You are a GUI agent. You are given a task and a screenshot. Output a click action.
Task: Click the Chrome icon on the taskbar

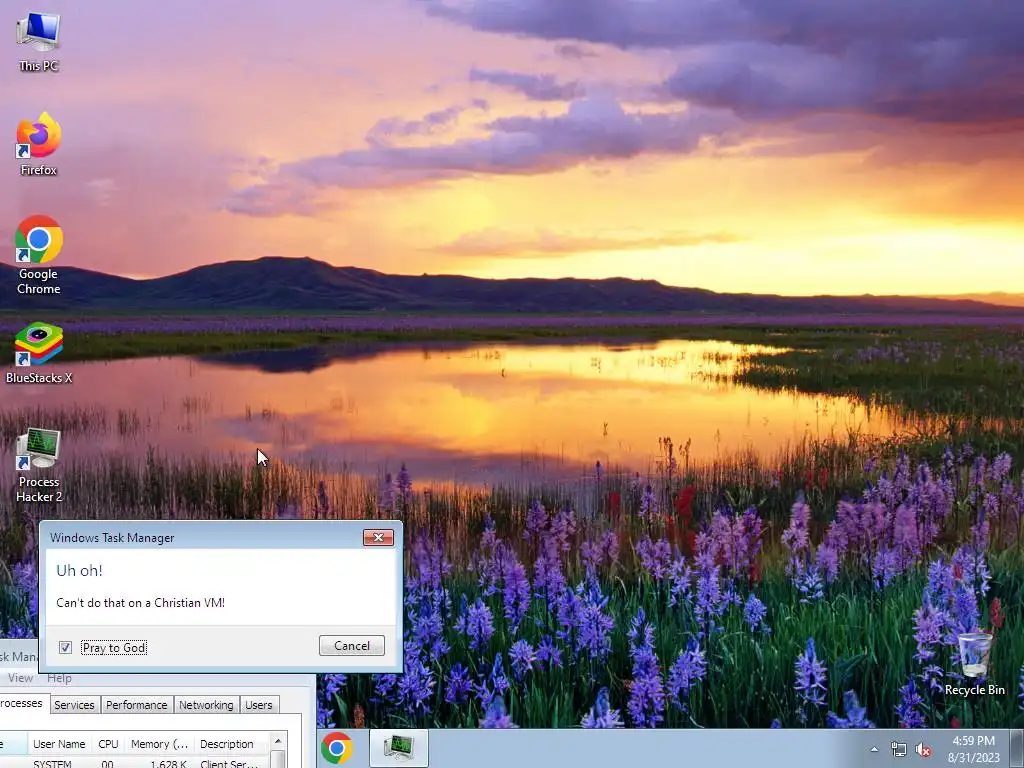pos(337,748)
